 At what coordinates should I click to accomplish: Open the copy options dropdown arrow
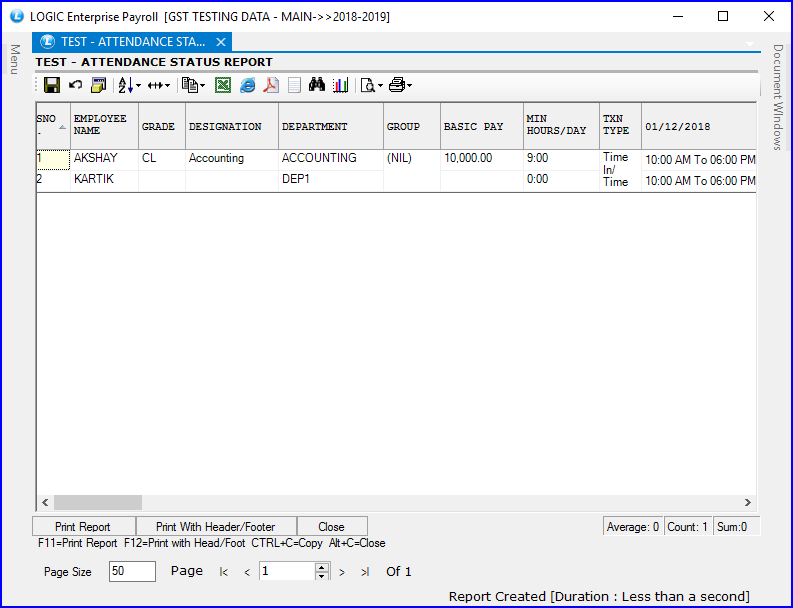coord(203,85)
